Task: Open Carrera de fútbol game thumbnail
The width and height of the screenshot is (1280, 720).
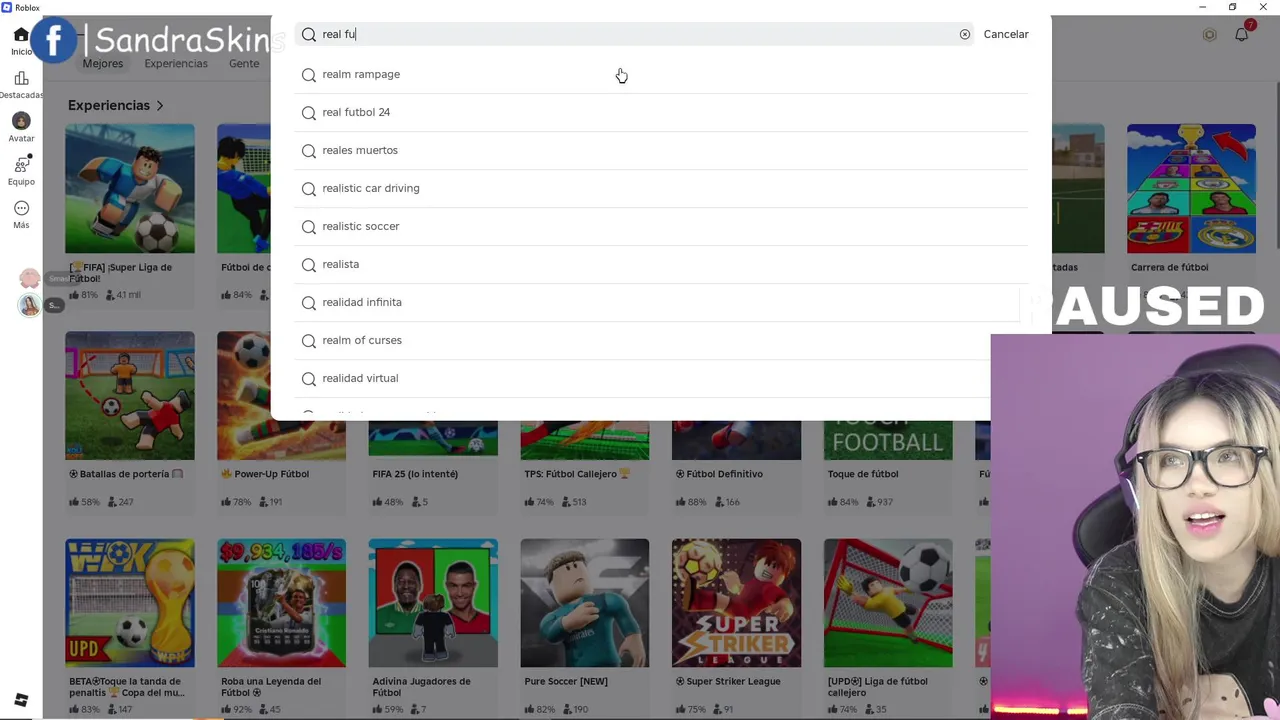Action: click(1191, 188)
